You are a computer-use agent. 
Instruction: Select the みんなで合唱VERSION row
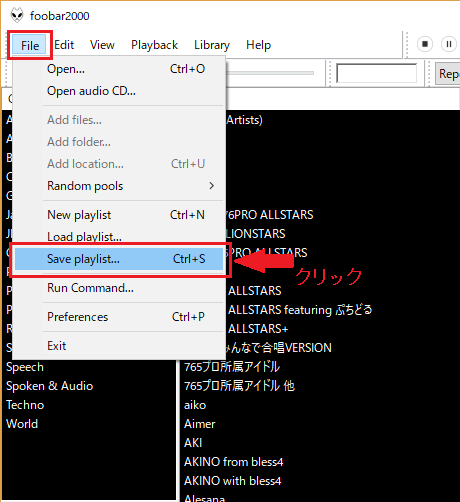click(343, 348)
